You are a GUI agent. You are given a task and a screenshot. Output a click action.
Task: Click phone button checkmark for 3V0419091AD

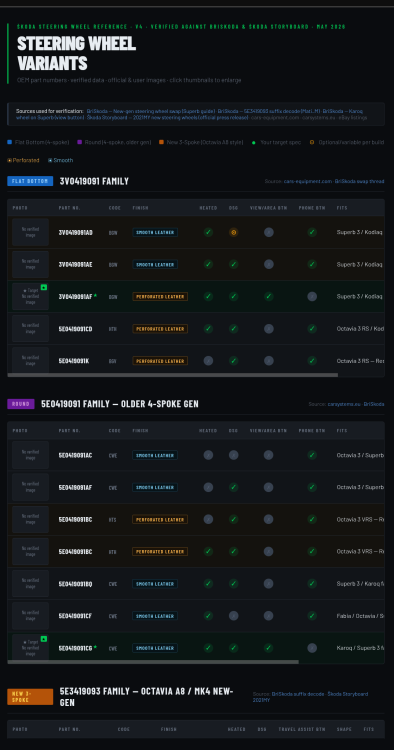pyautogui.click(x=312, y=232)
